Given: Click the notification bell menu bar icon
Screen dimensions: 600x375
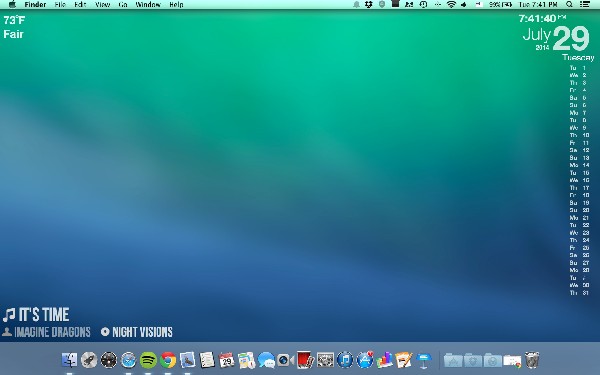Looking at the screenshot, I should coord(356,5).
